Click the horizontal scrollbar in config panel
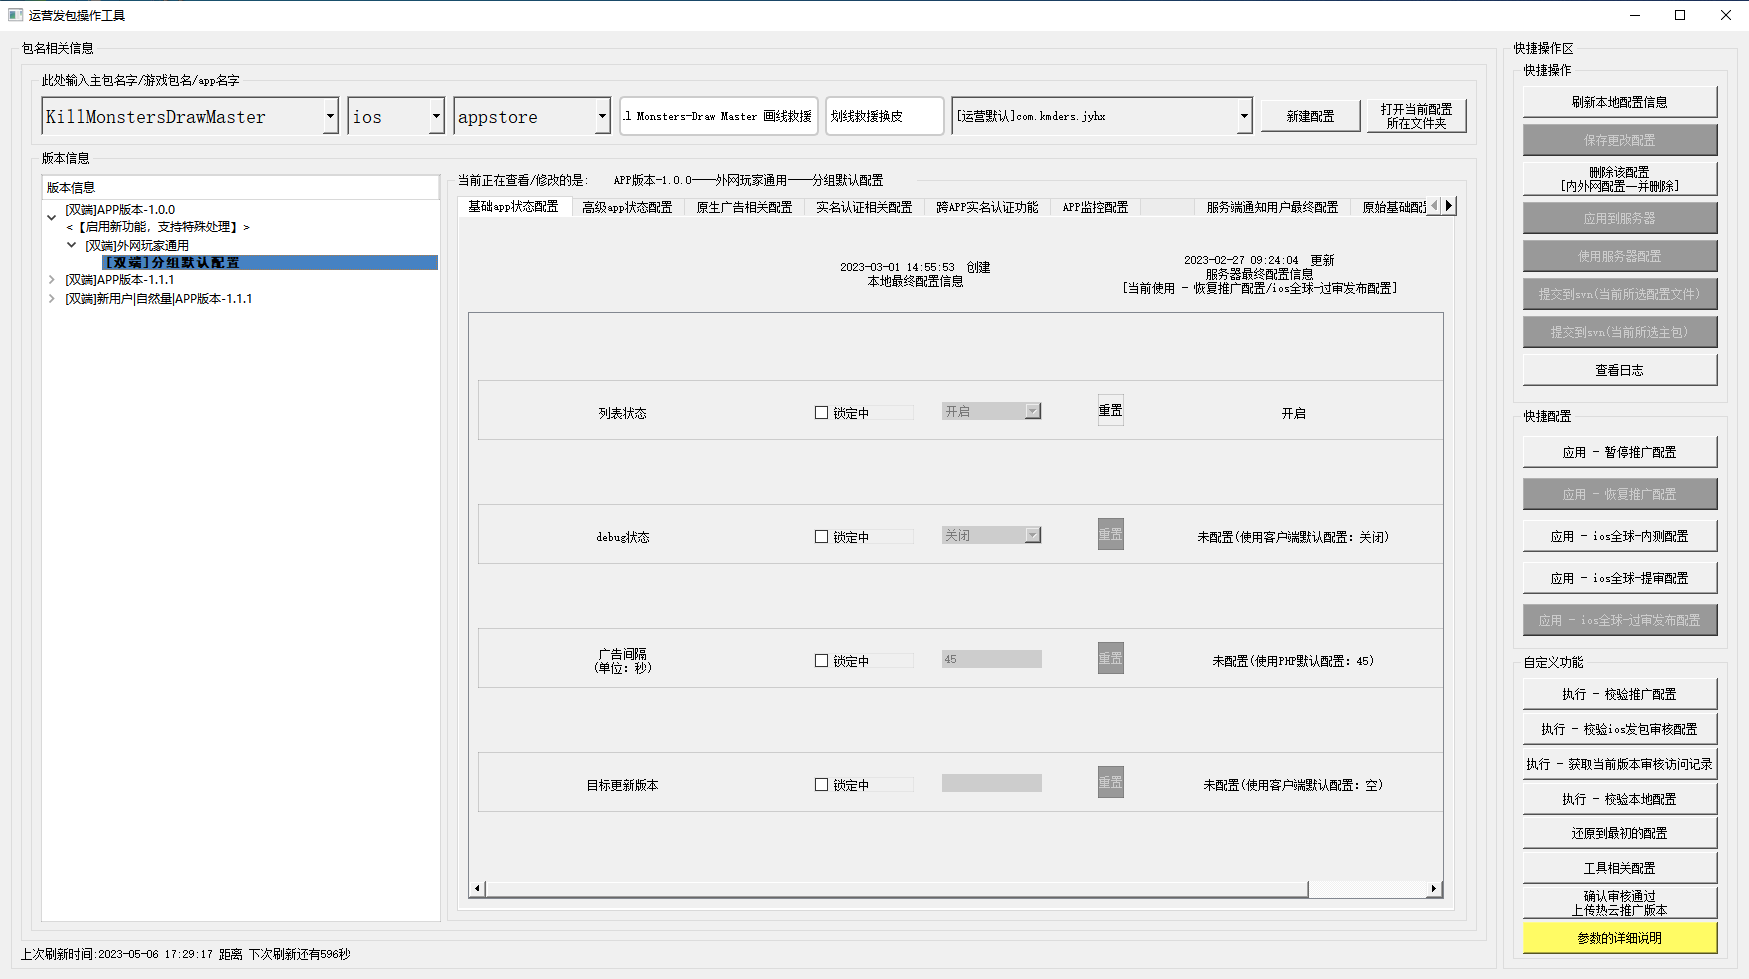 pyautogui.click(x=896, y=888)
